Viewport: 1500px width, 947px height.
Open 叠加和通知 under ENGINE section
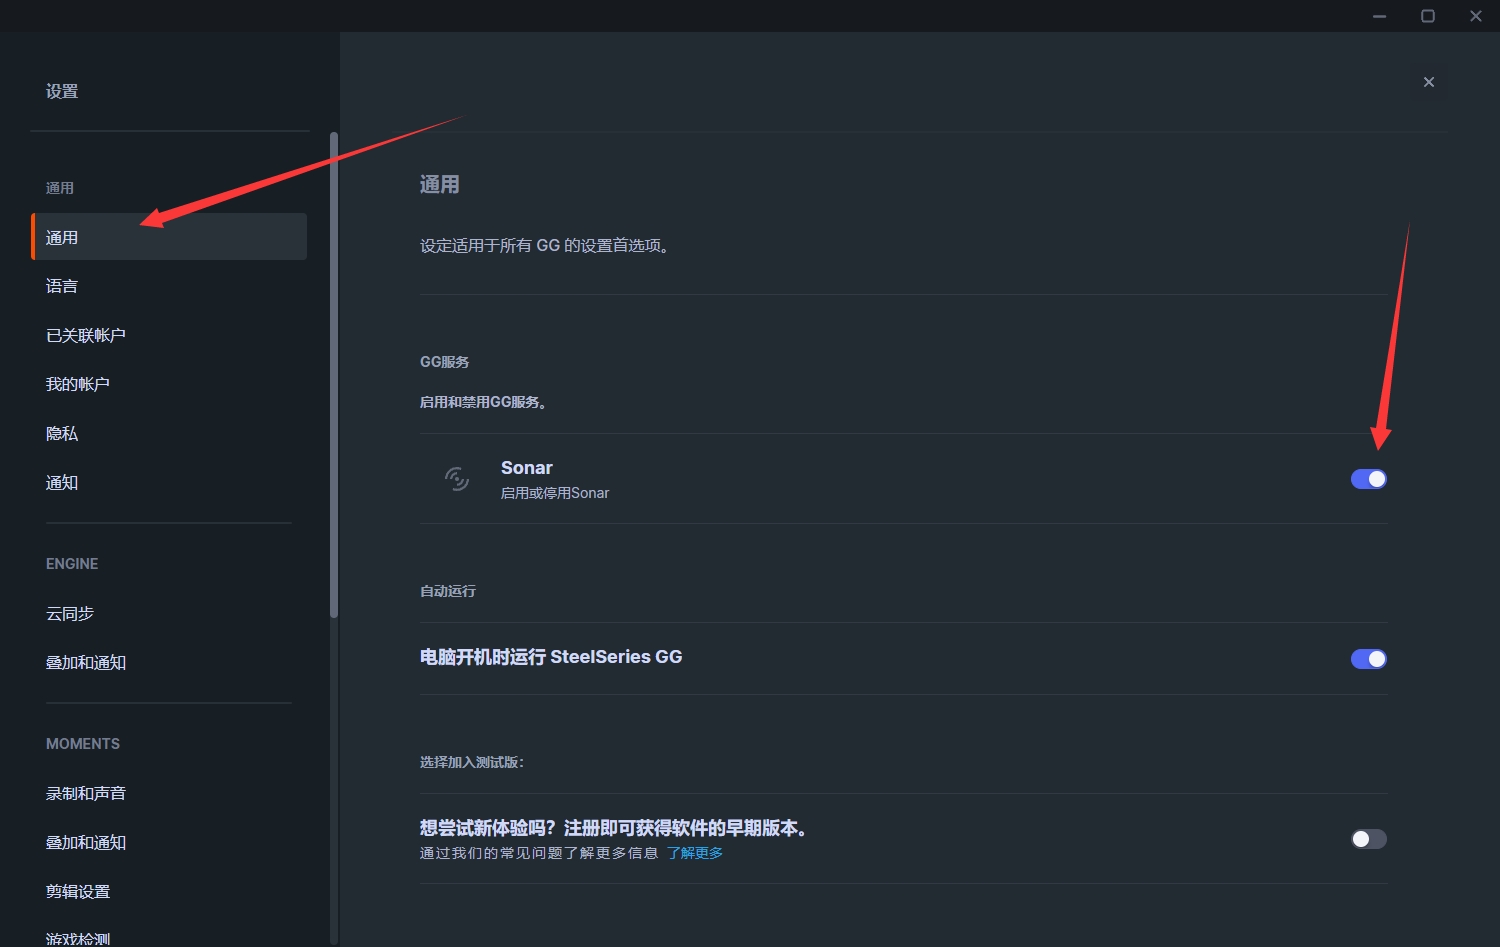coord(86,662)
